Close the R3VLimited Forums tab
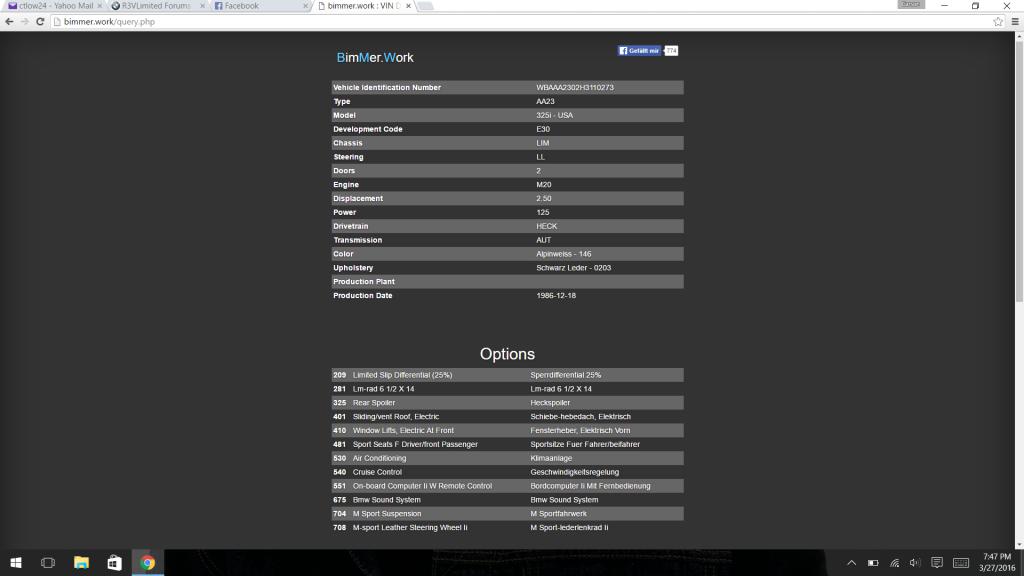 [x=202, y=6]
